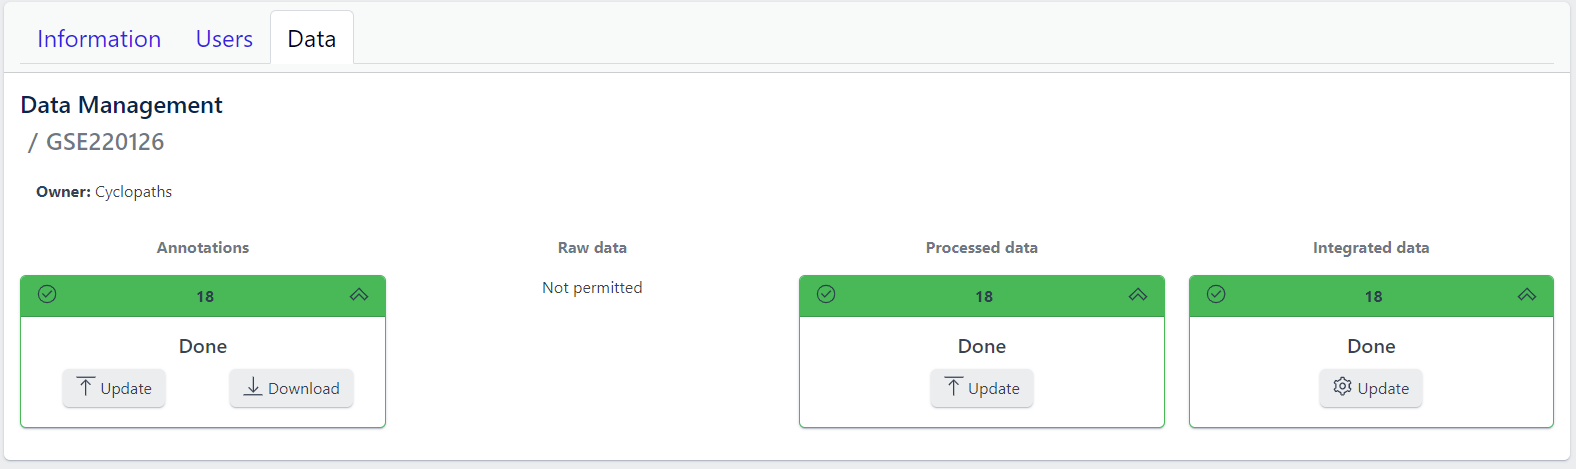Collapse the Integrated data card chevron
Screen dimensions: 1576x469
pos(1527,295)
